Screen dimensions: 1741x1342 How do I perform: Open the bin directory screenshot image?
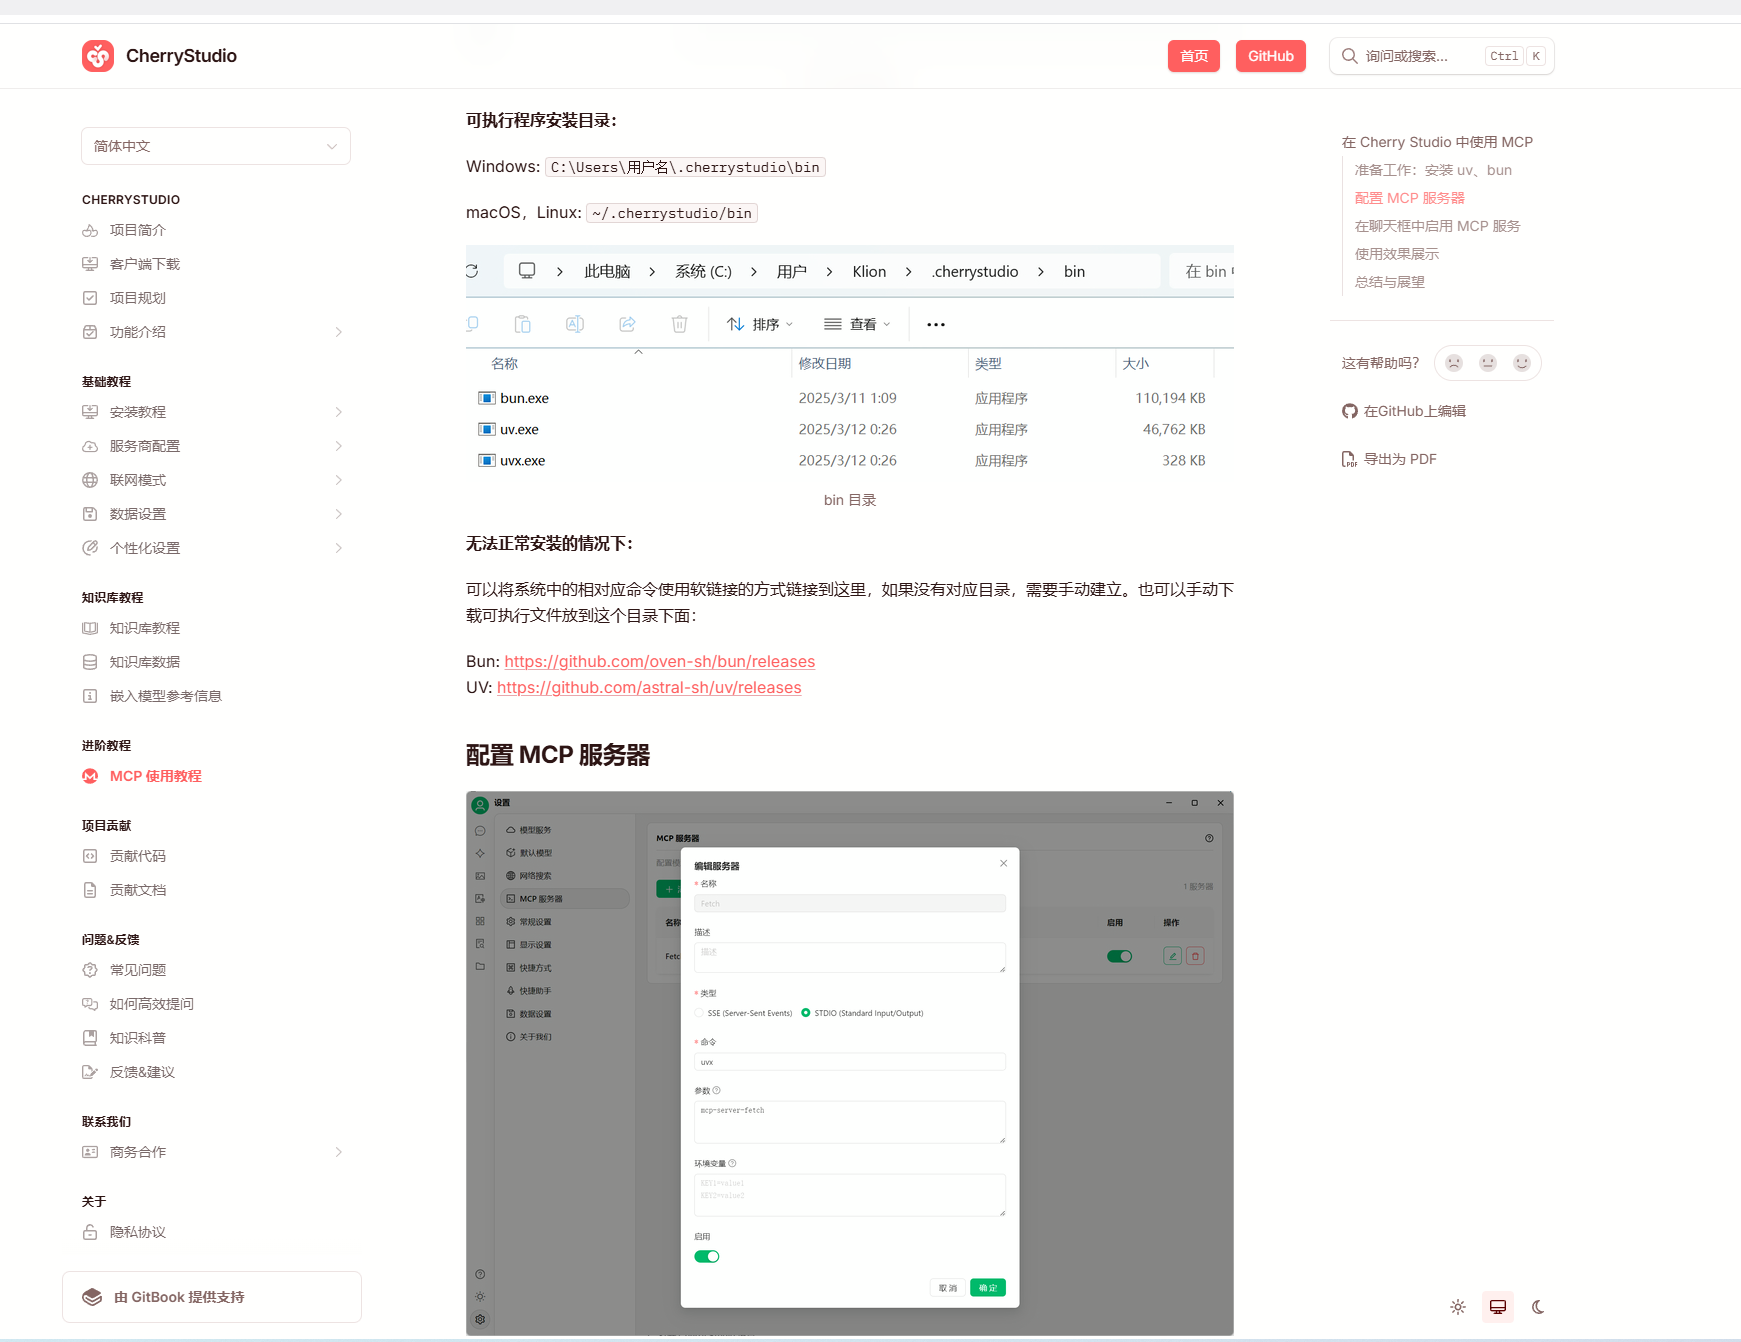pyautogui.click(x=850, y=362)
